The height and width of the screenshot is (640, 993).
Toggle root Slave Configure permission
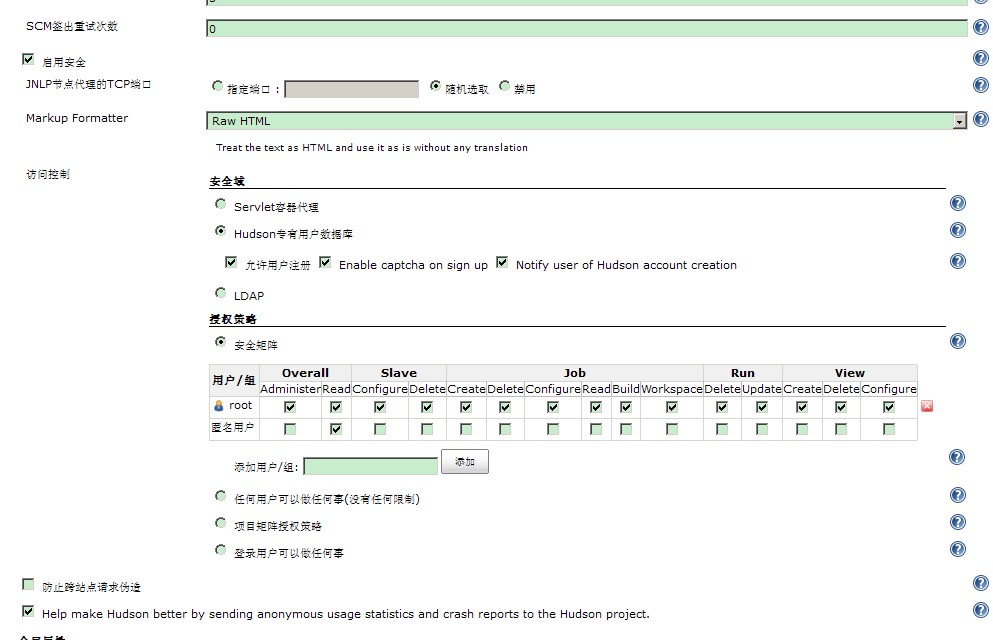[x=380, y=407]
